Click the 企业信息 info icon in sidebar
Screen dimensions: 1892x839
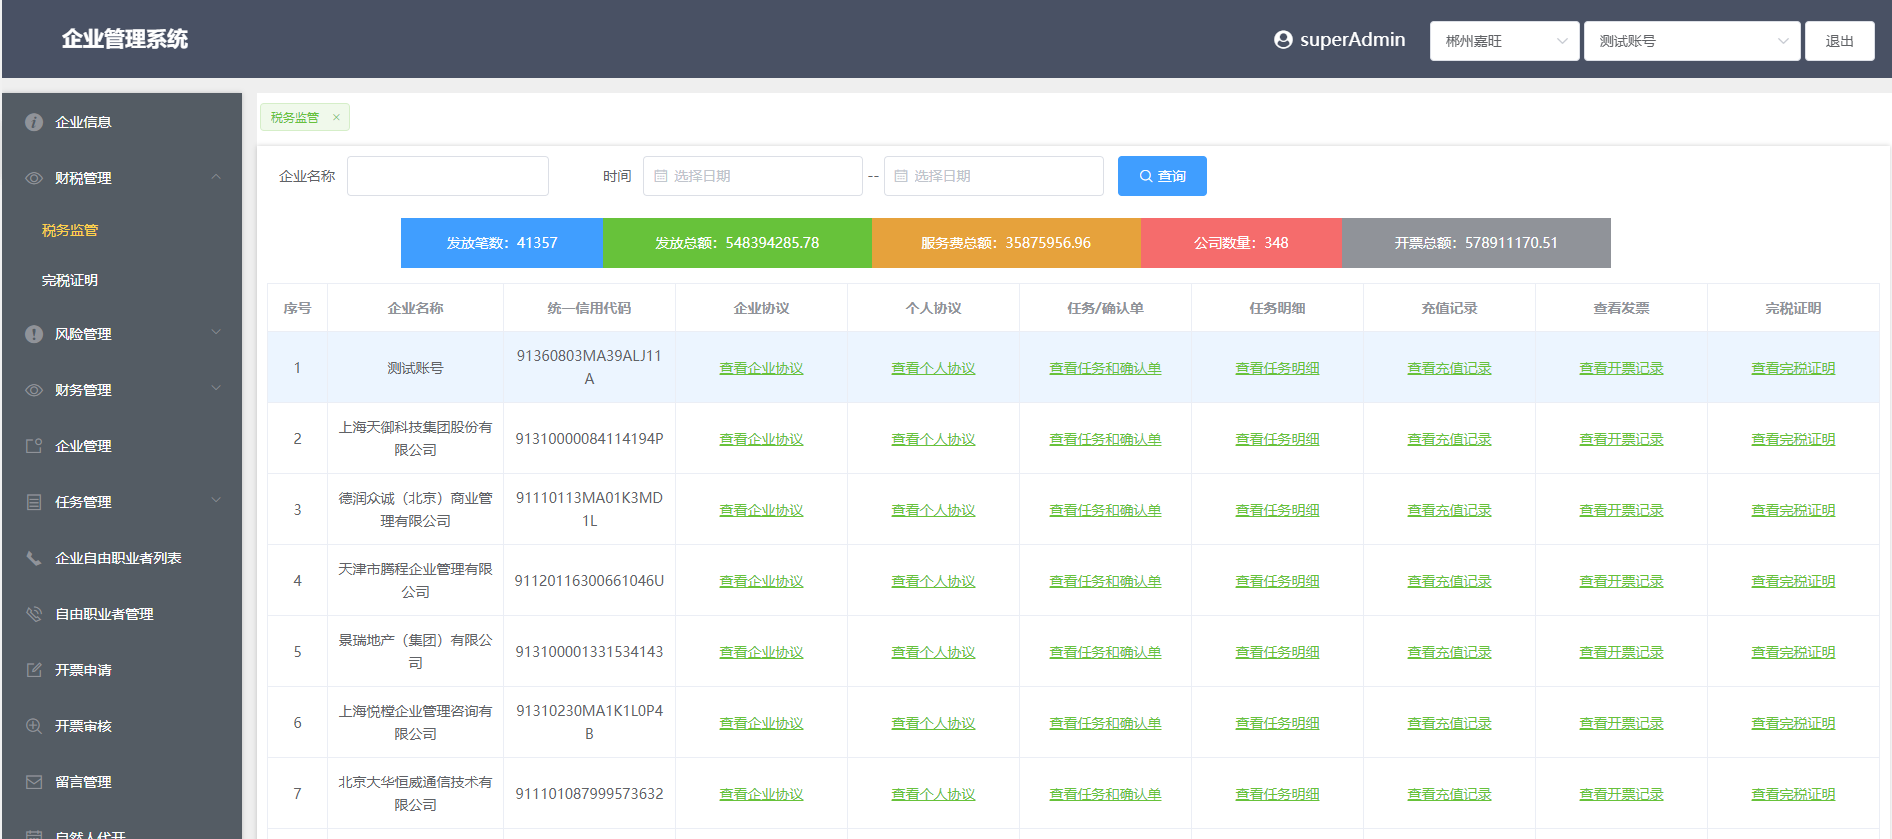pos(34,122)
